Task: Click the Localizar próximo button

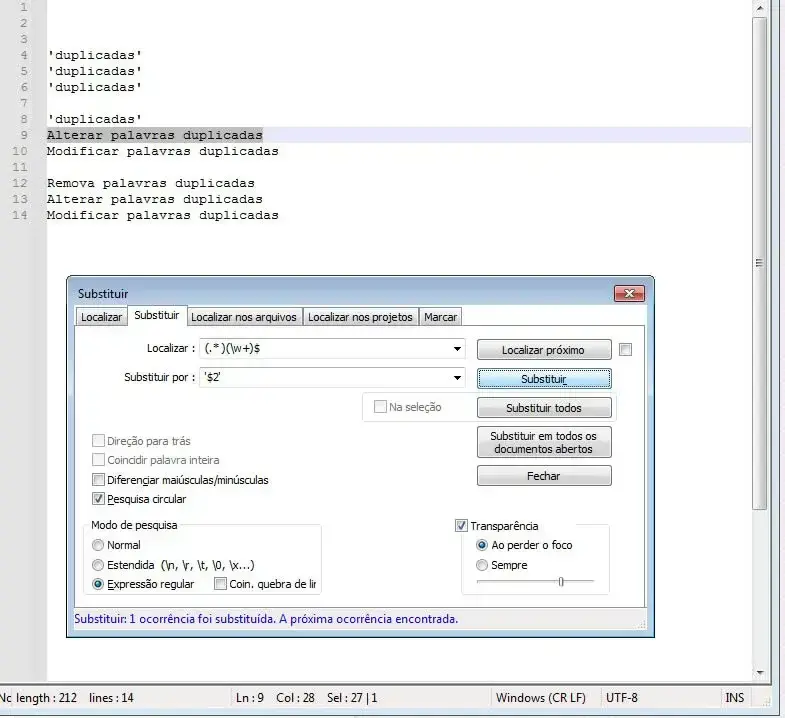Action: pyautogui.click(x=543, y=350)
